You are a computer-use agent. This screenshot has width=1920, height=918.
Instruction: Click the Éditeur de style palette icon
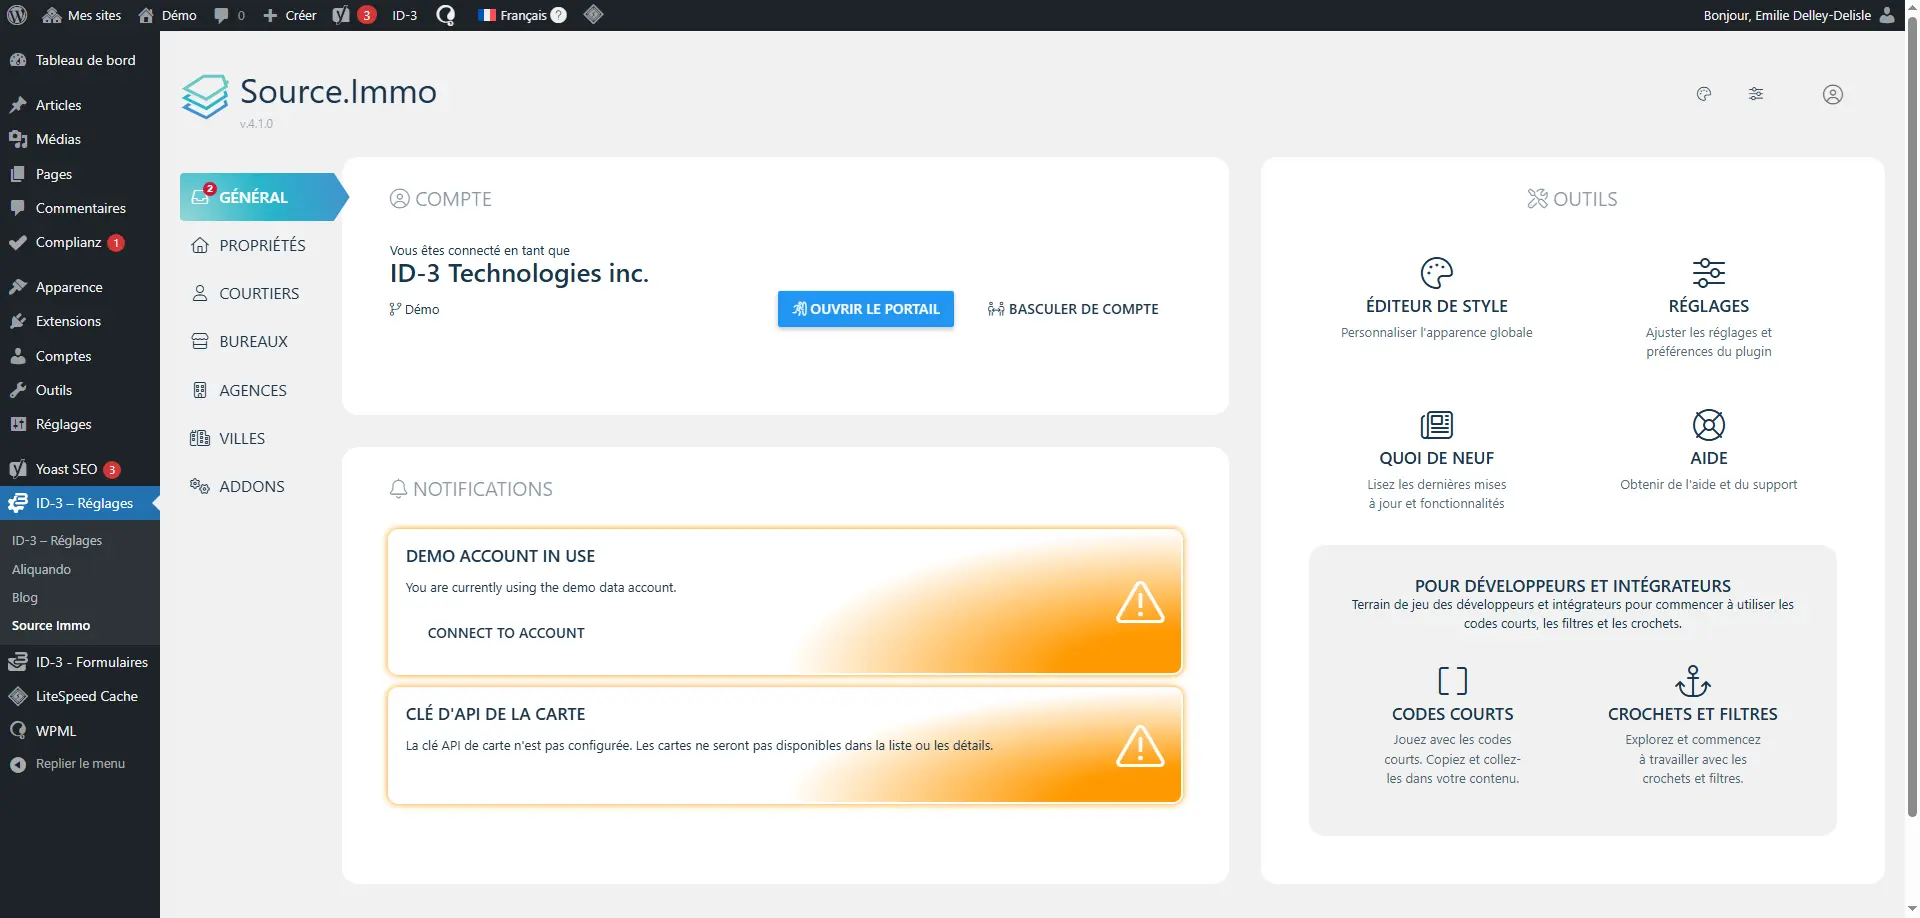tap(1437, 272)
